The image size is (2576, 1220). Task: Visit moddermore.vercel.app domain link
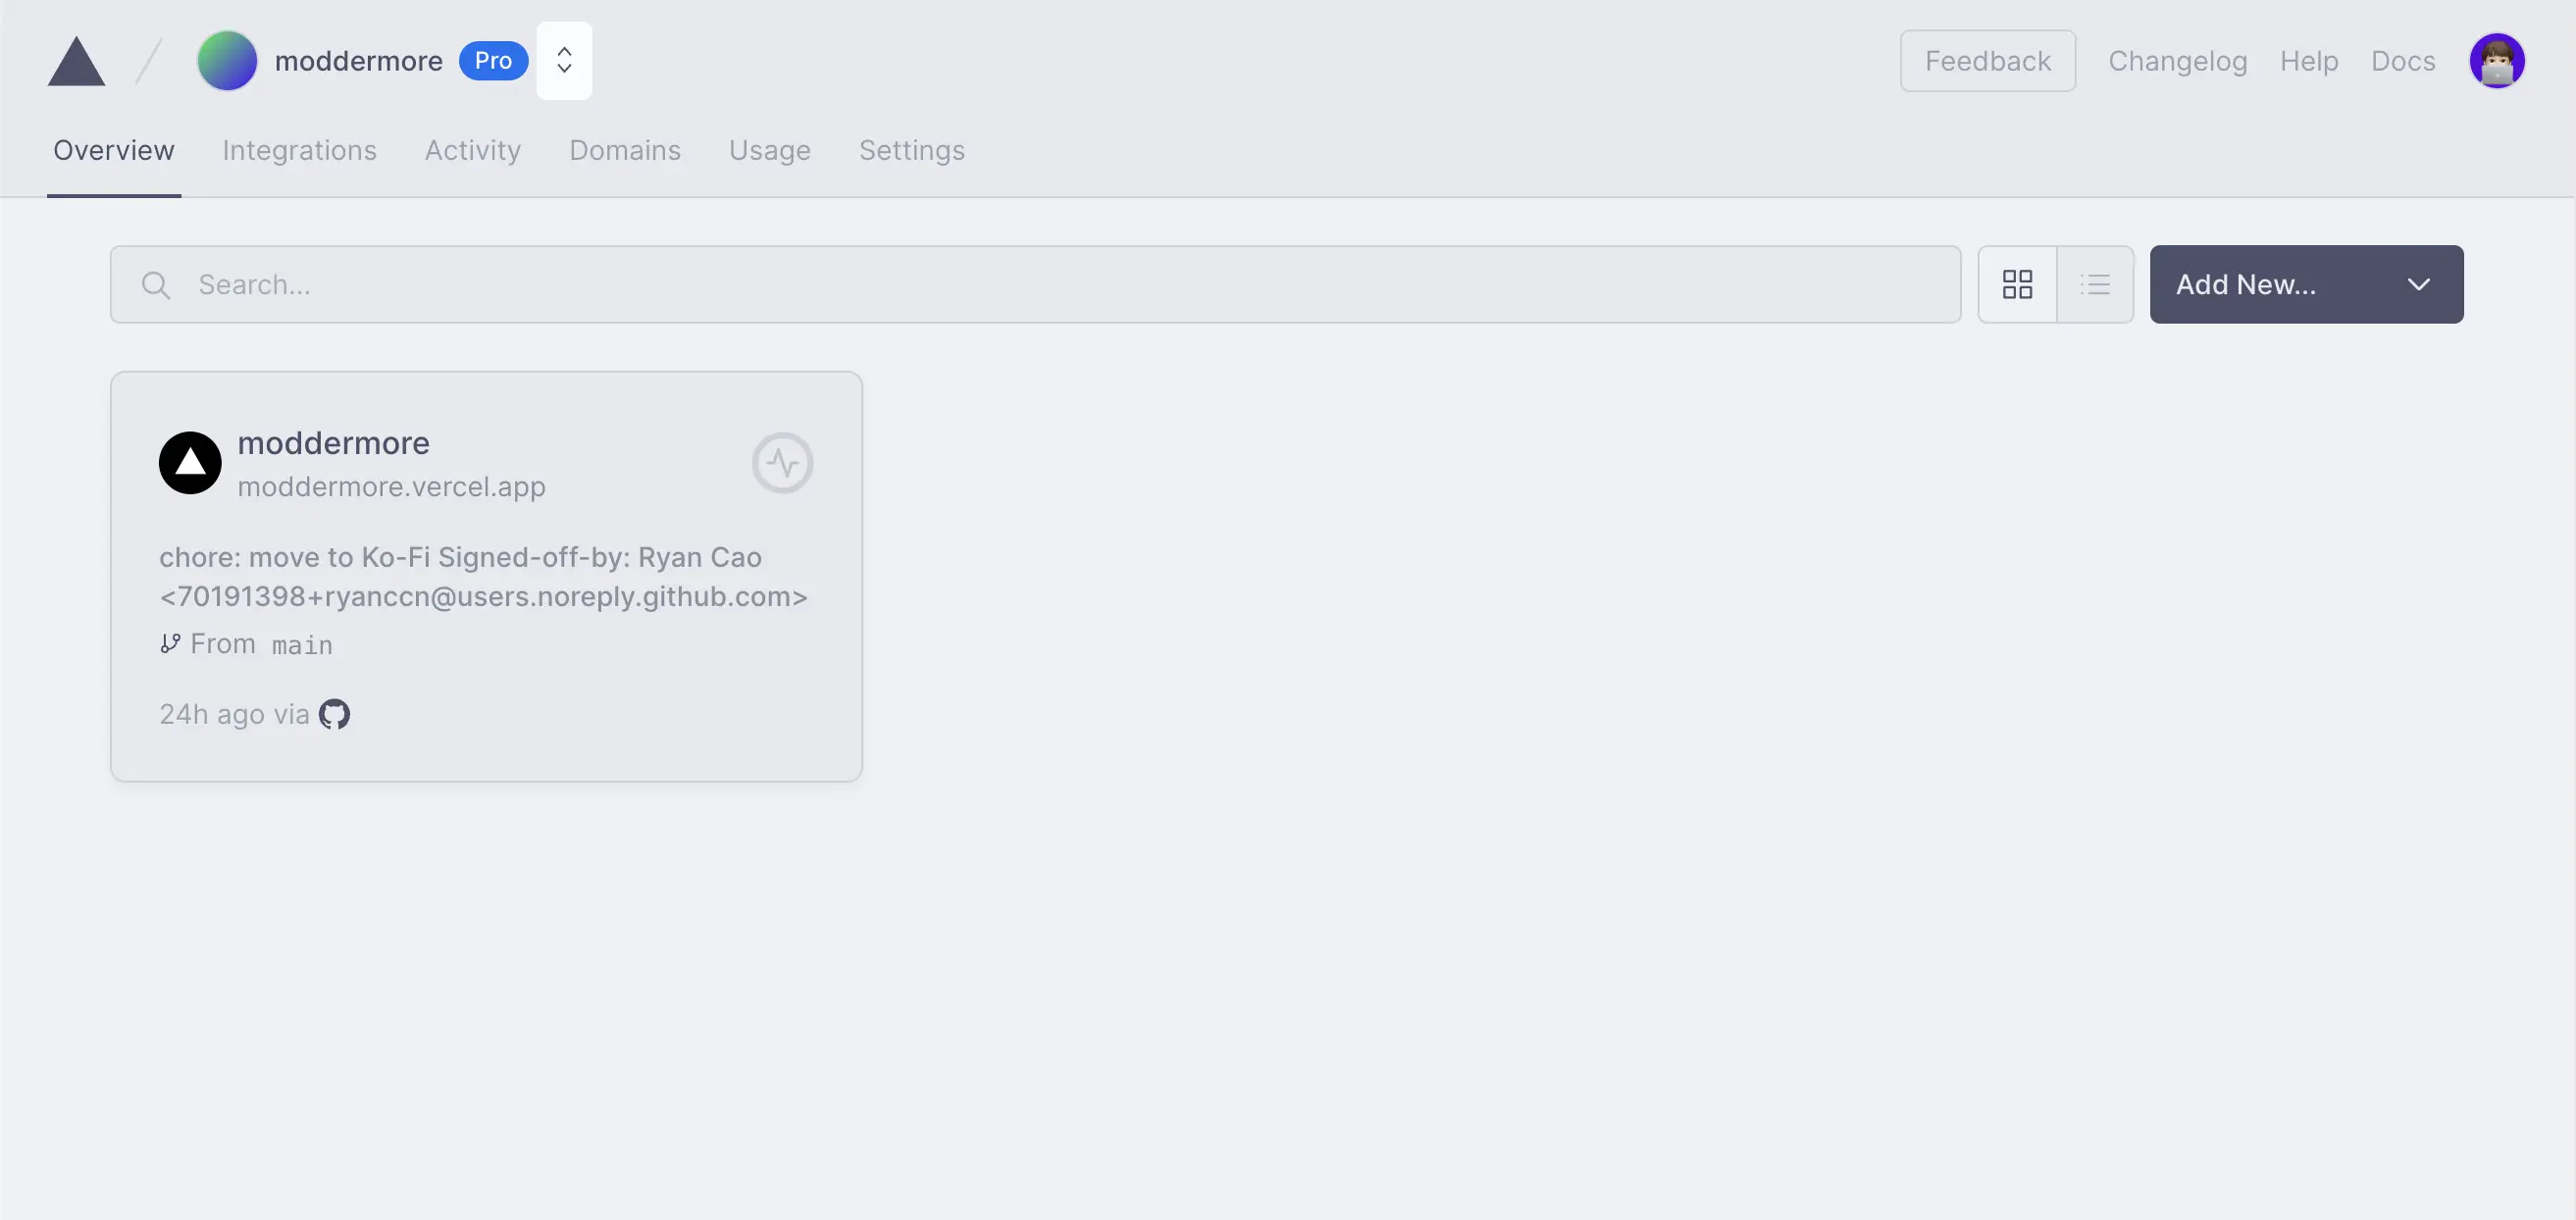point(391,486)
